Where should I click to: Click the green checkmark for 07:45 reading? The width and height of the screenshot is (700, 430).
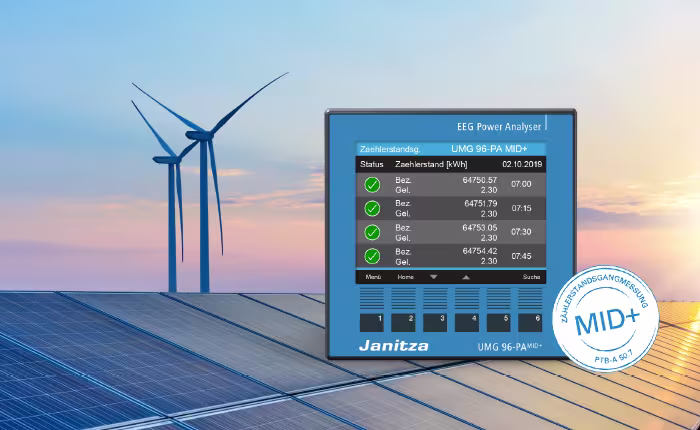(372, 256)
